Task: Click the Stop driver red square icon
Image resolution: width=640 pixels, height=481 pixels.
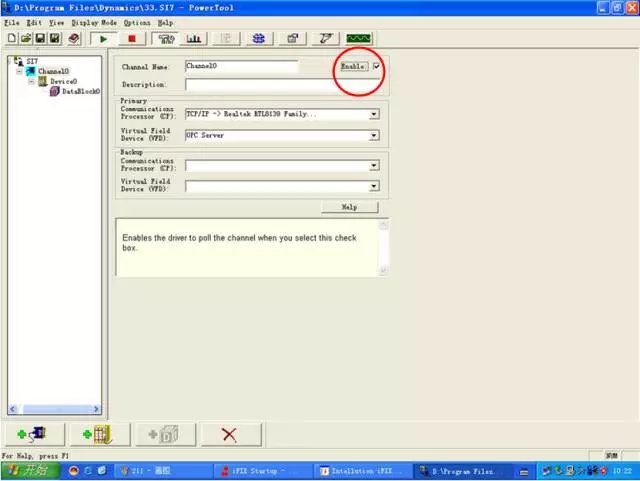Action: point(133,38)
